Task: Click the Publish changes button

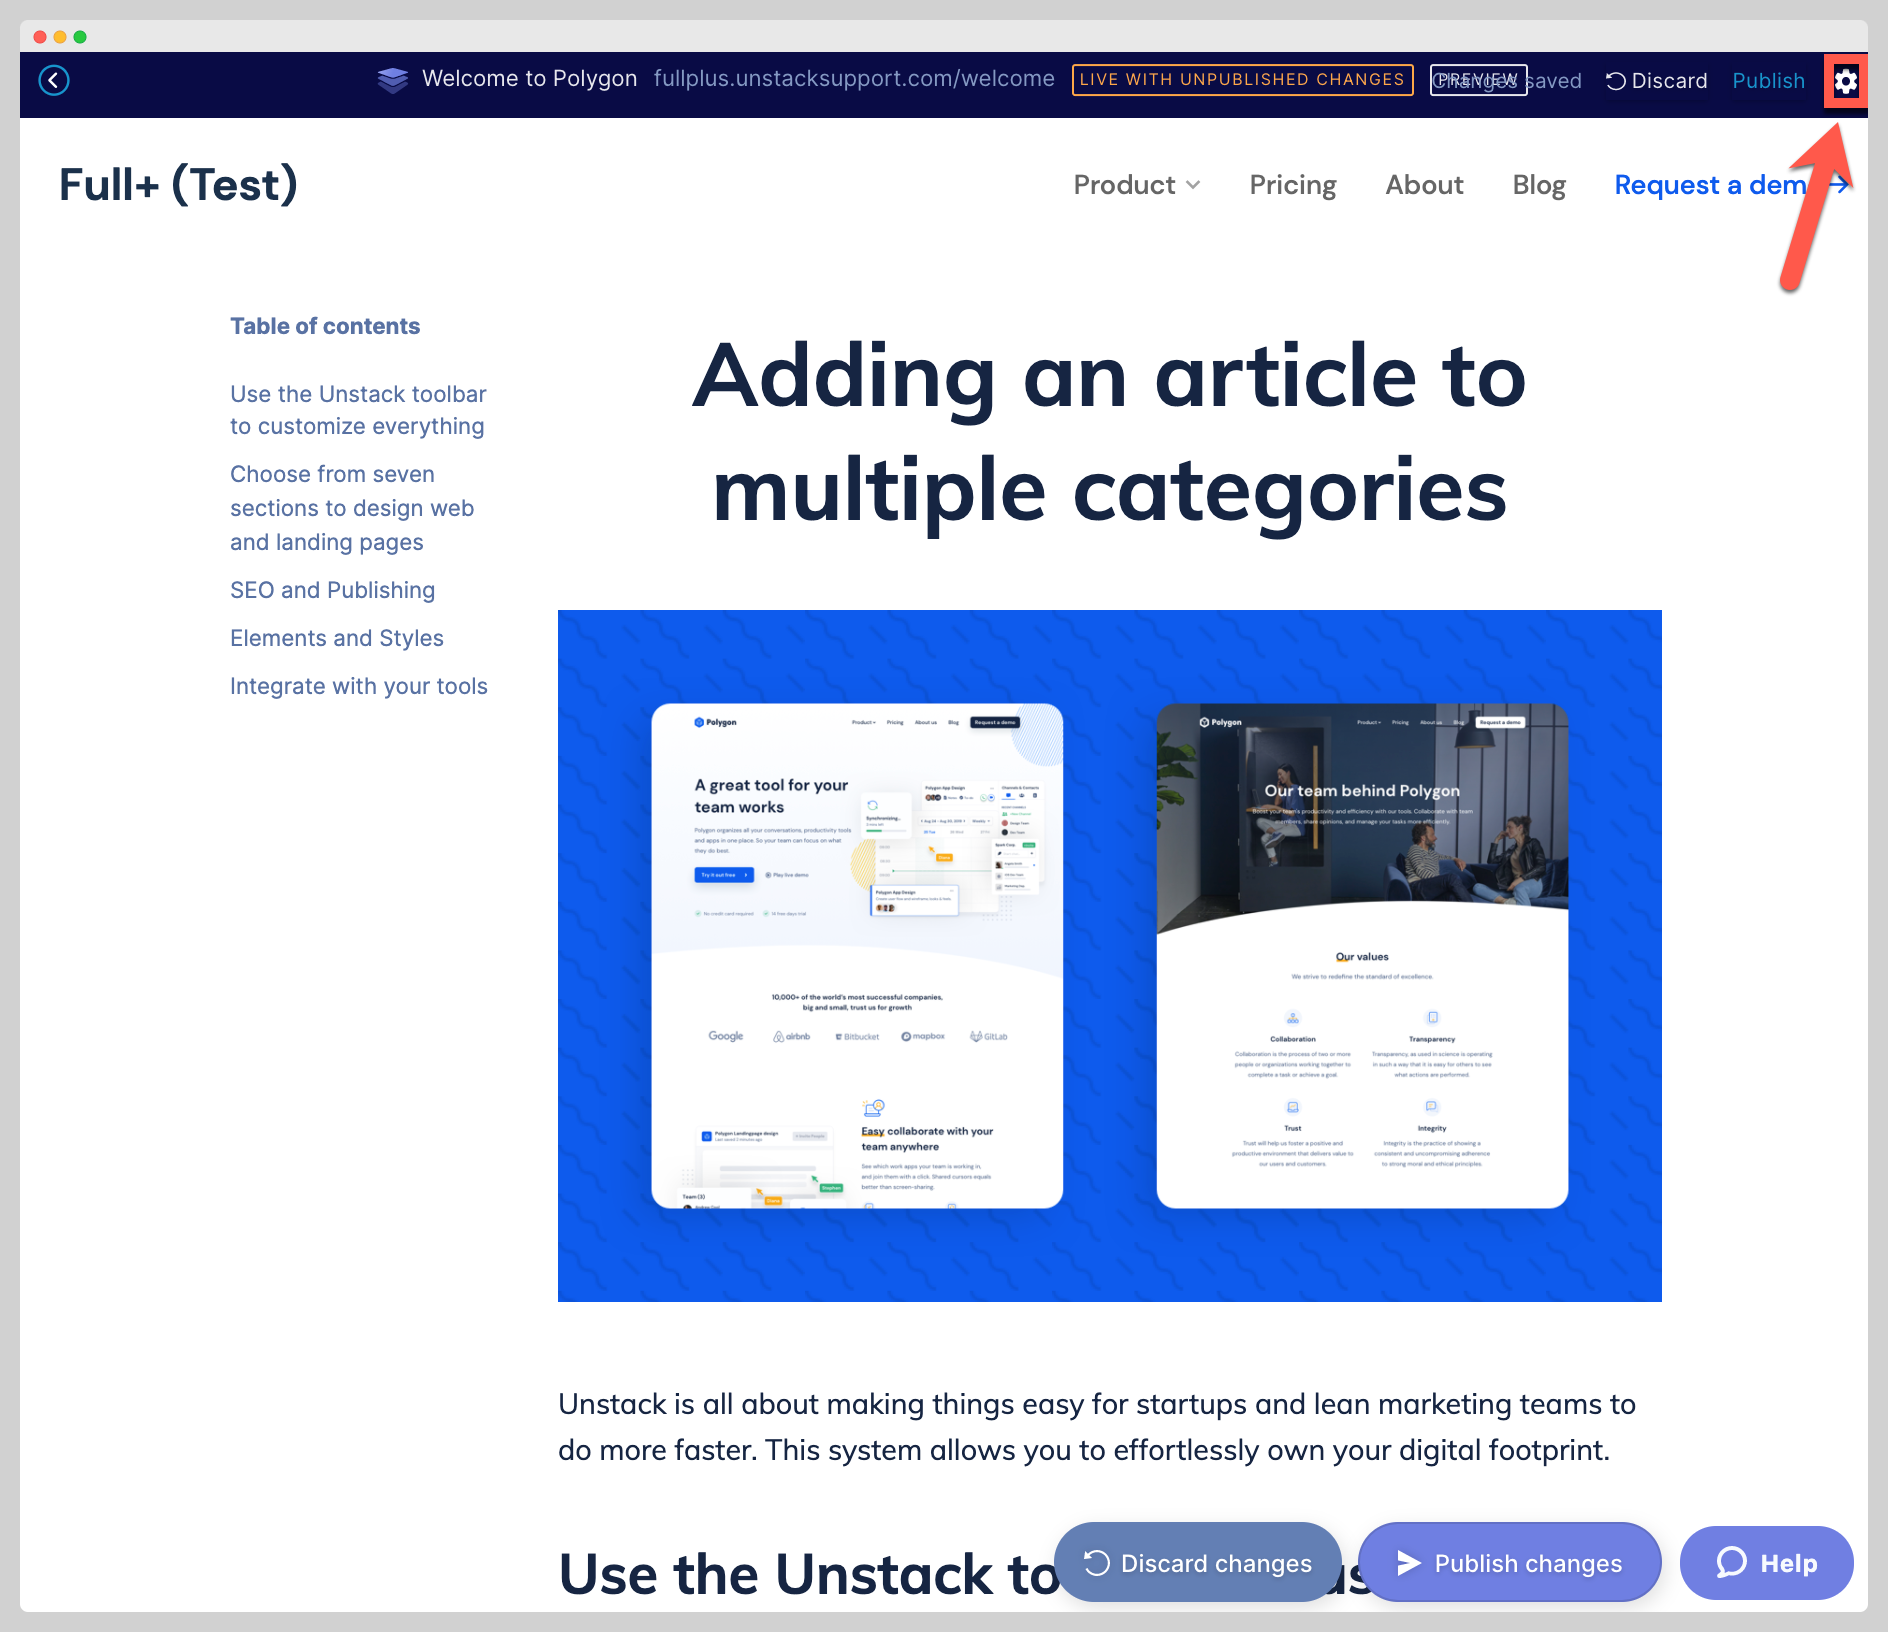Action: 1510,1562
